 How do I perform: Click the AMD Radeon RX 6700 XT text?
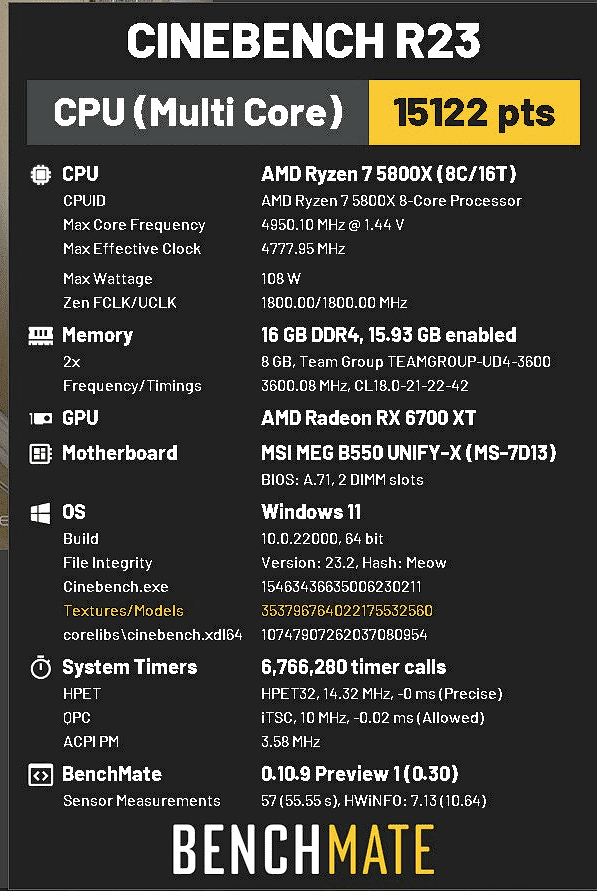[x=368, y=419]
